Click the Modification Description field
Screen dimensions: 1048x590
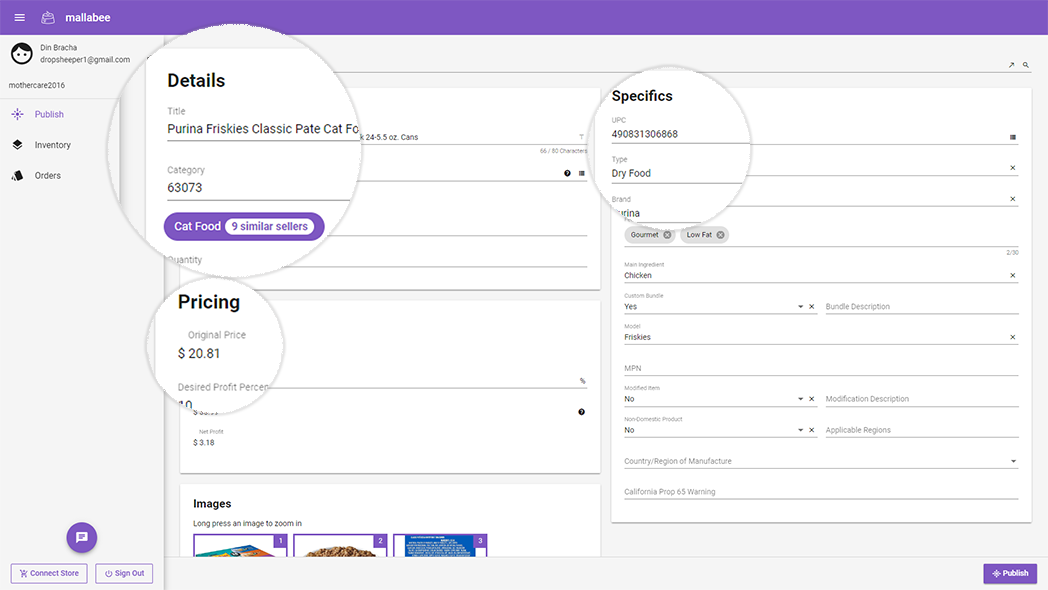tap(922, 399)
